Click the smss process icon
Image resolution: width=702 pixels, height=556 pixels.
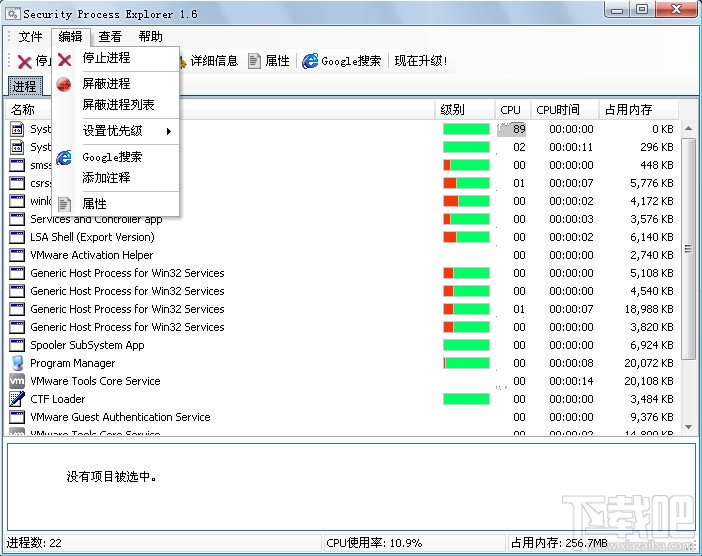coord(17,165)
